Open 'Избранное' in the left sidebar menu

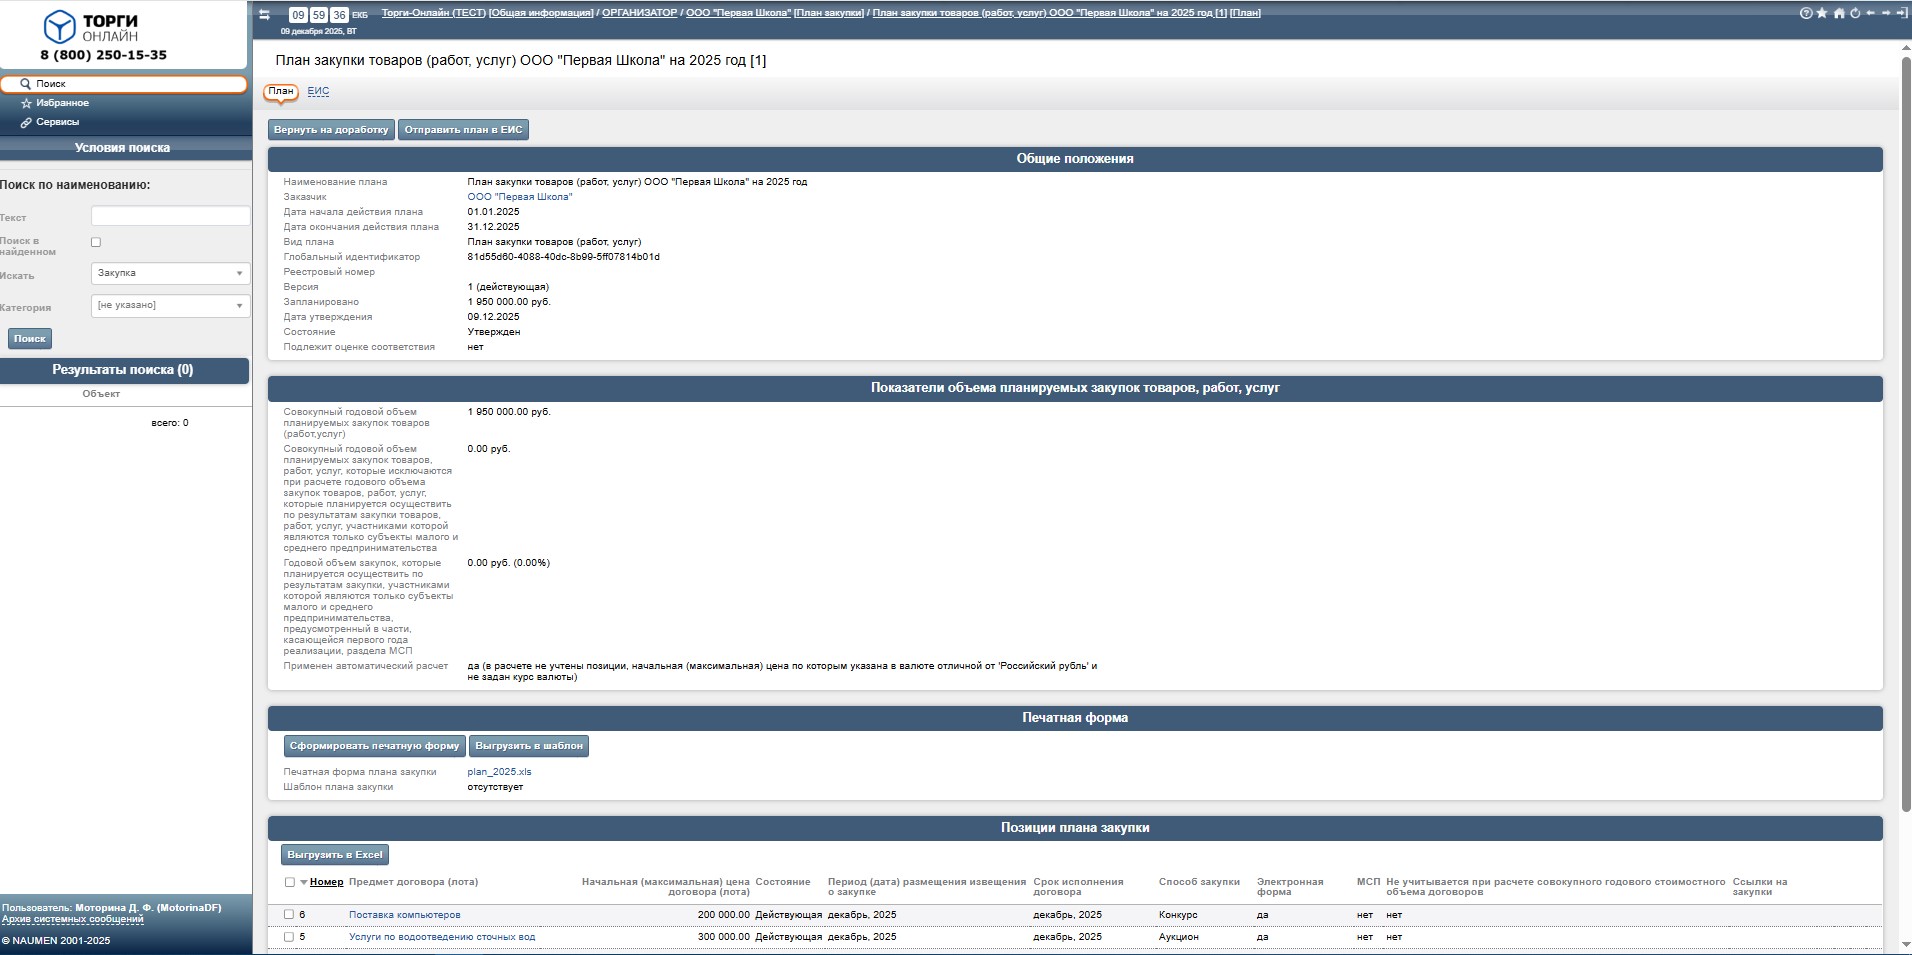tap(62, 103)
